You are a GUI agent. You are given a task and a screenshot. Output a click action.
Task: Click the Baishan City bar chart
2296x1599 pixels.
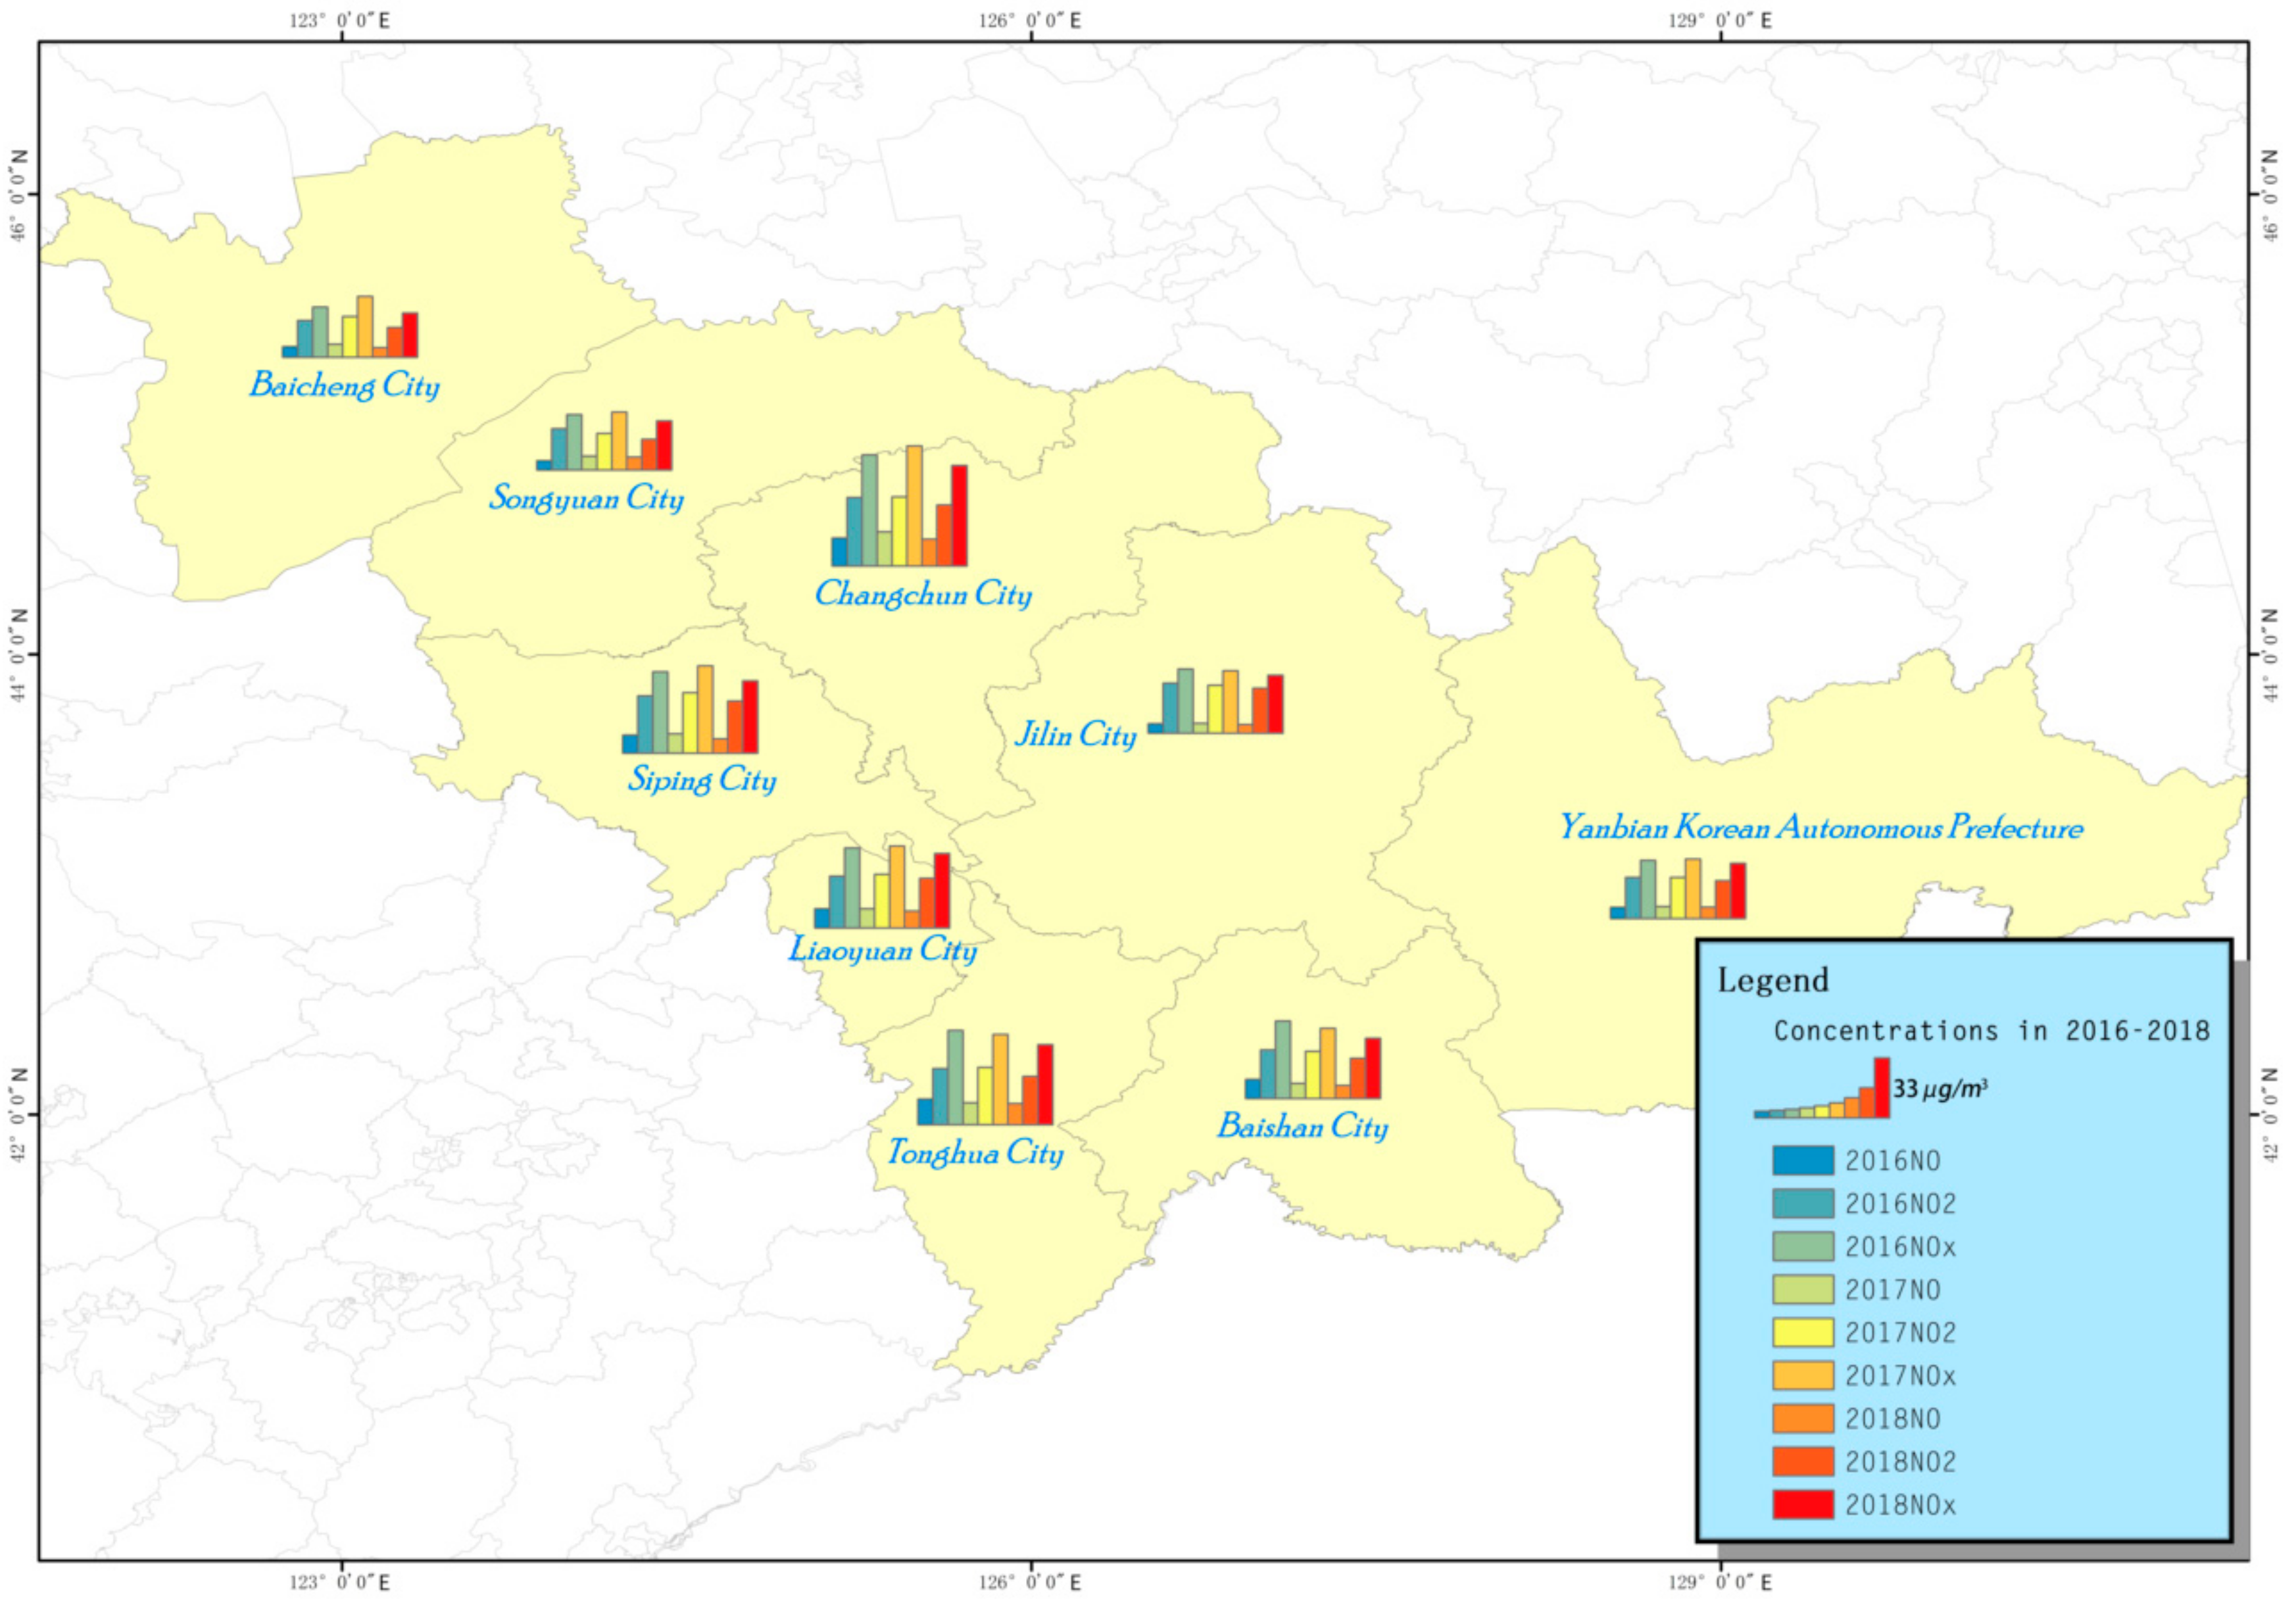(1312, 1059)
